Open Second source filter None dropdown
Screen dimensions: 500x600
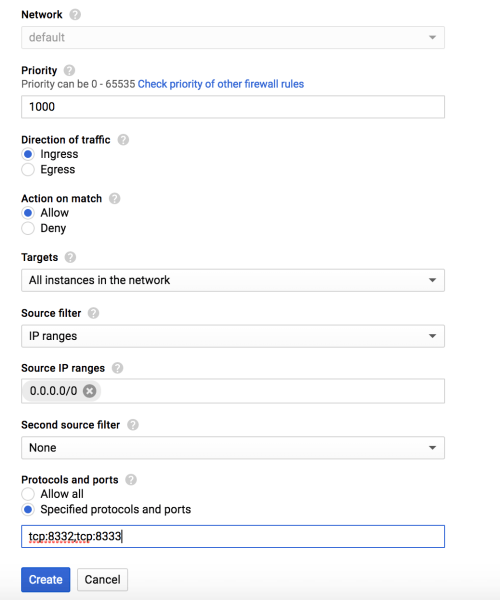[233, 448]
